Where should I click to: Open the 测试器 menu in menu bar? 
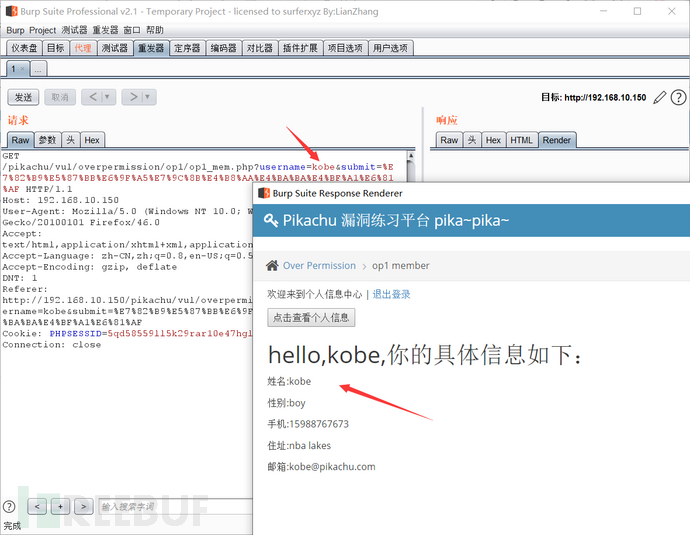pos(74,30)
